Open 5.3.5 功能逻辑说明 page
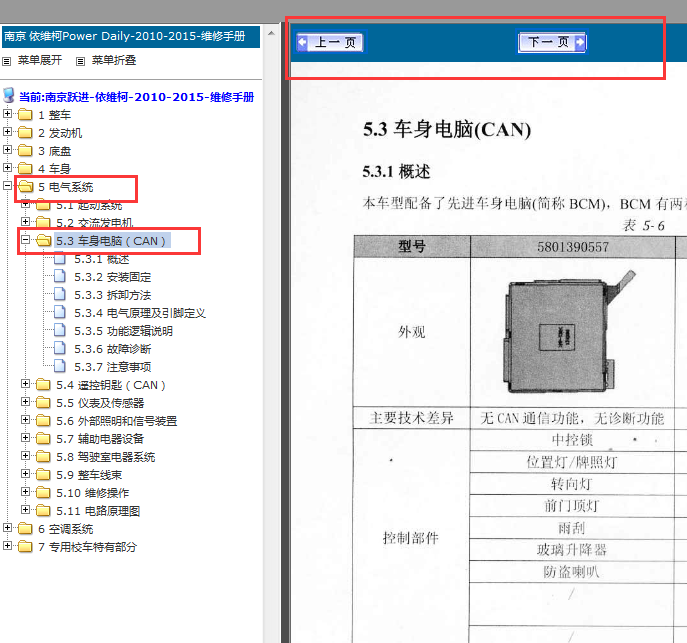Screen dimensions: 687x643 click(124, 331)
